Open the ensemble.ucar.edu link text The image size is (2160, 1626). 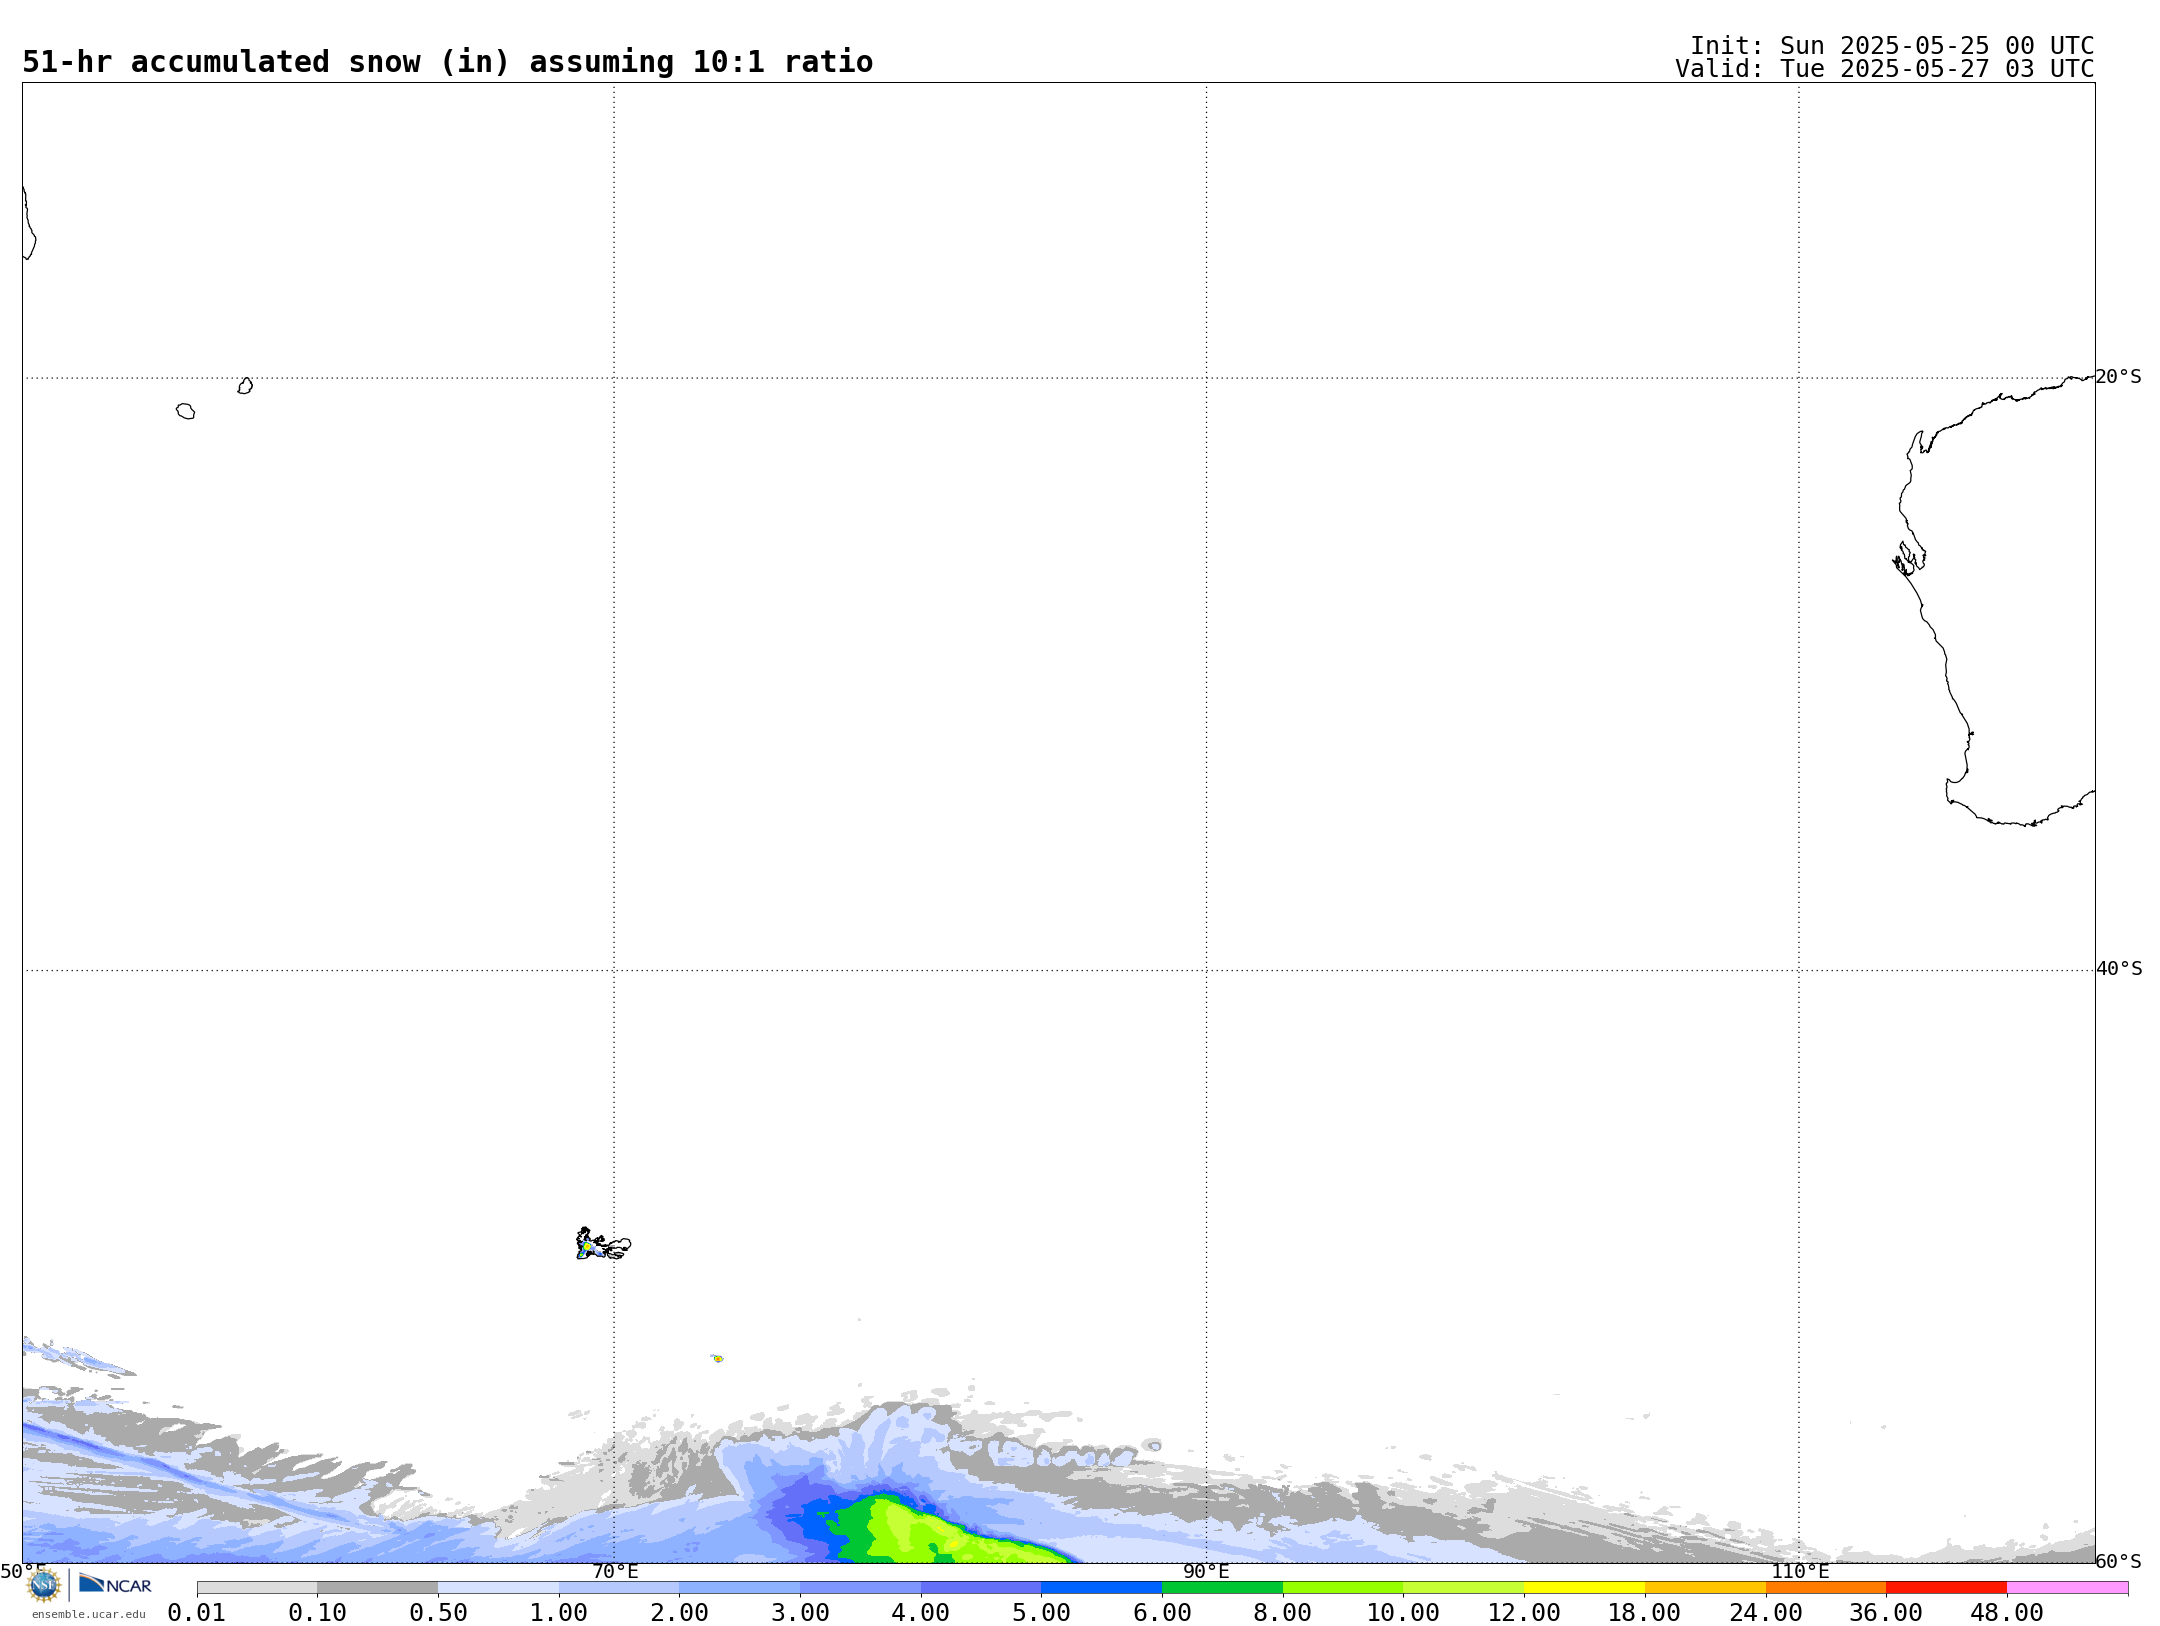pyautogui.click(x=88, y=1614)
